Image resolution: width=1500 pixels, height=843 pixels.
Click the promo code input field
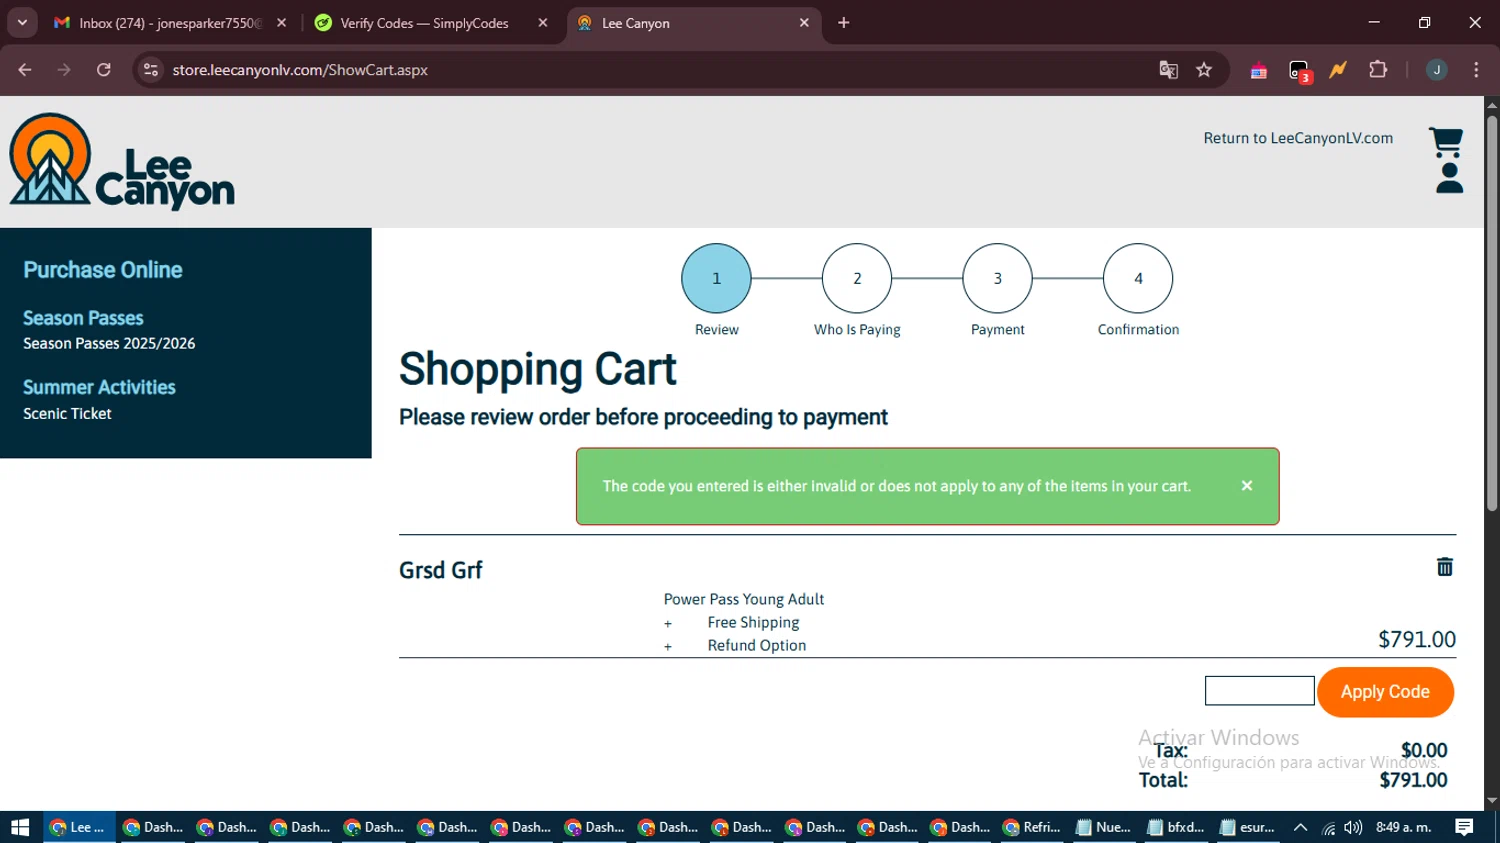point(1260,691)
